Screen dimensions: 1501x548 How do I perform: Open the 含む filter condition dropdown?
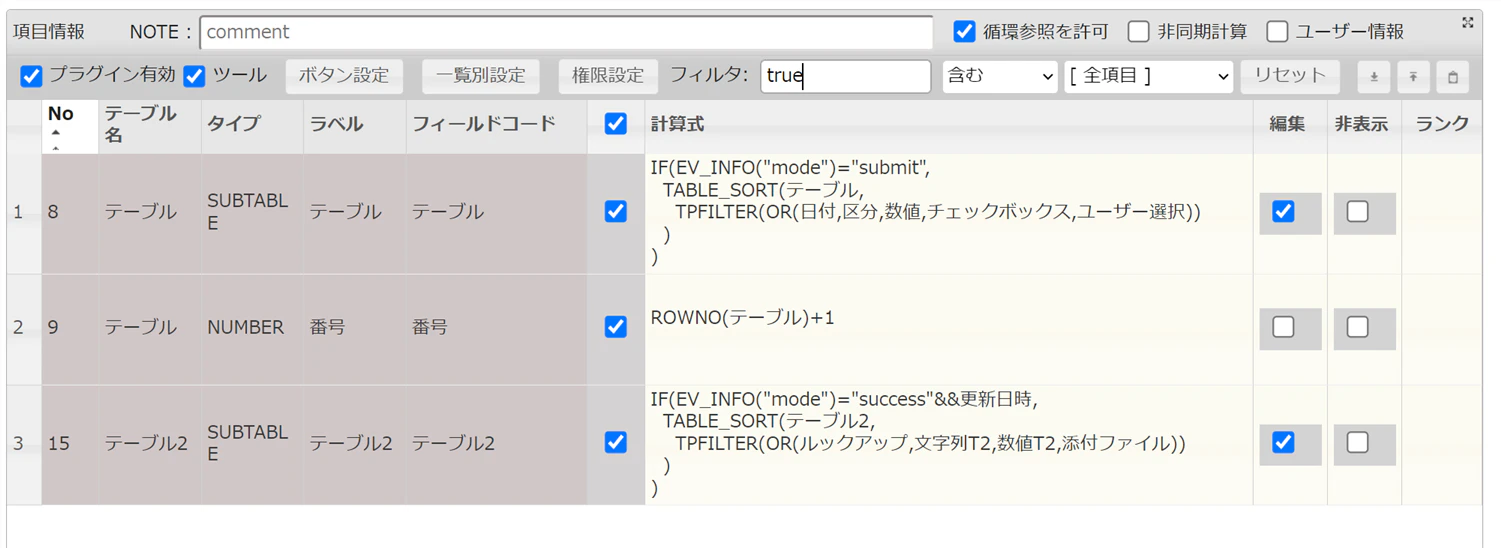point(1000,76)
